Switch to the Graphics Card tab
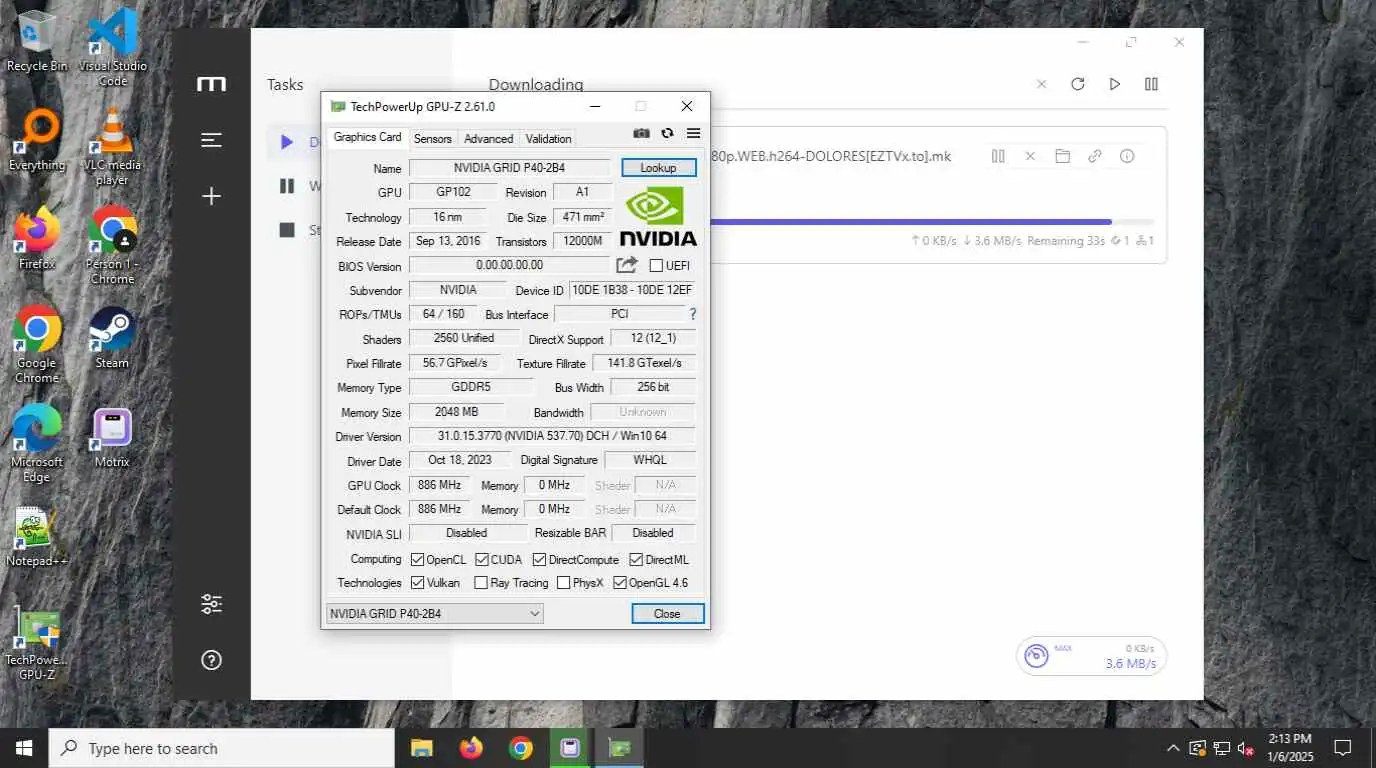 click(367, 137)
